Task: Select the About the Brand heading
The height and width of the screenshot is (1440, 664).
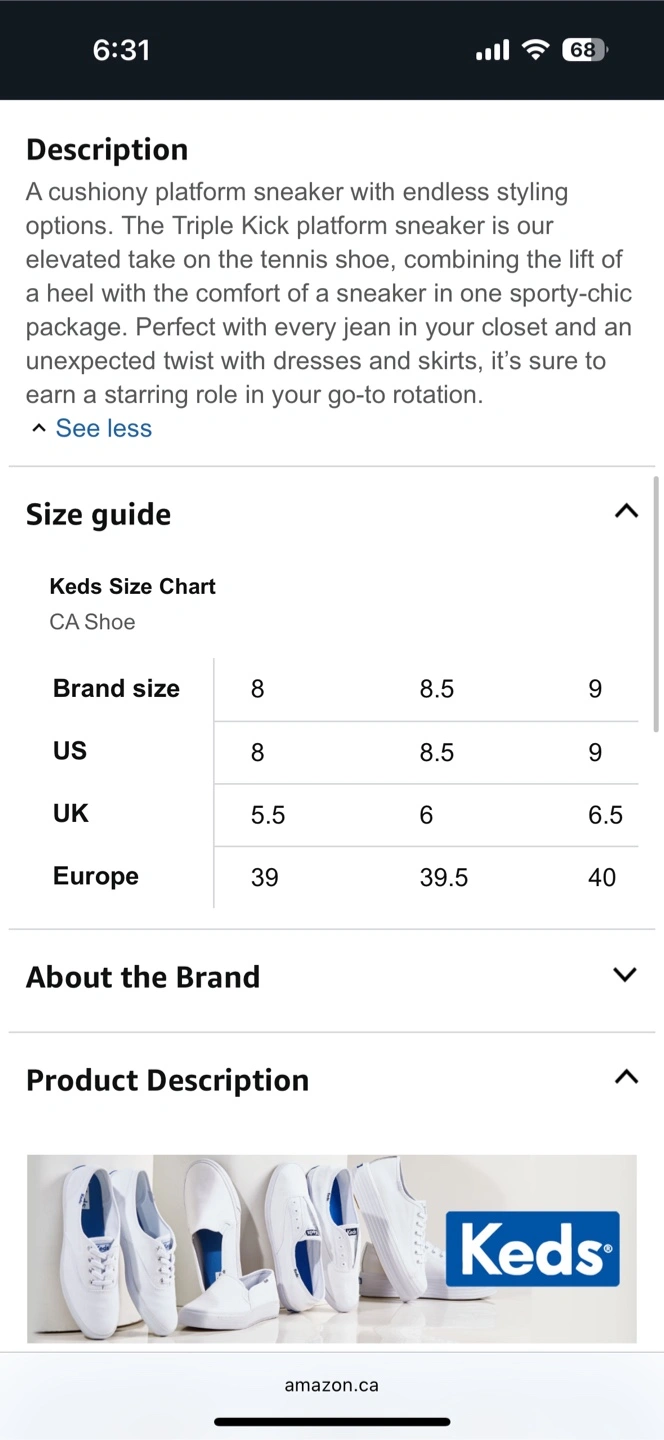Action: tap(143, 977)
